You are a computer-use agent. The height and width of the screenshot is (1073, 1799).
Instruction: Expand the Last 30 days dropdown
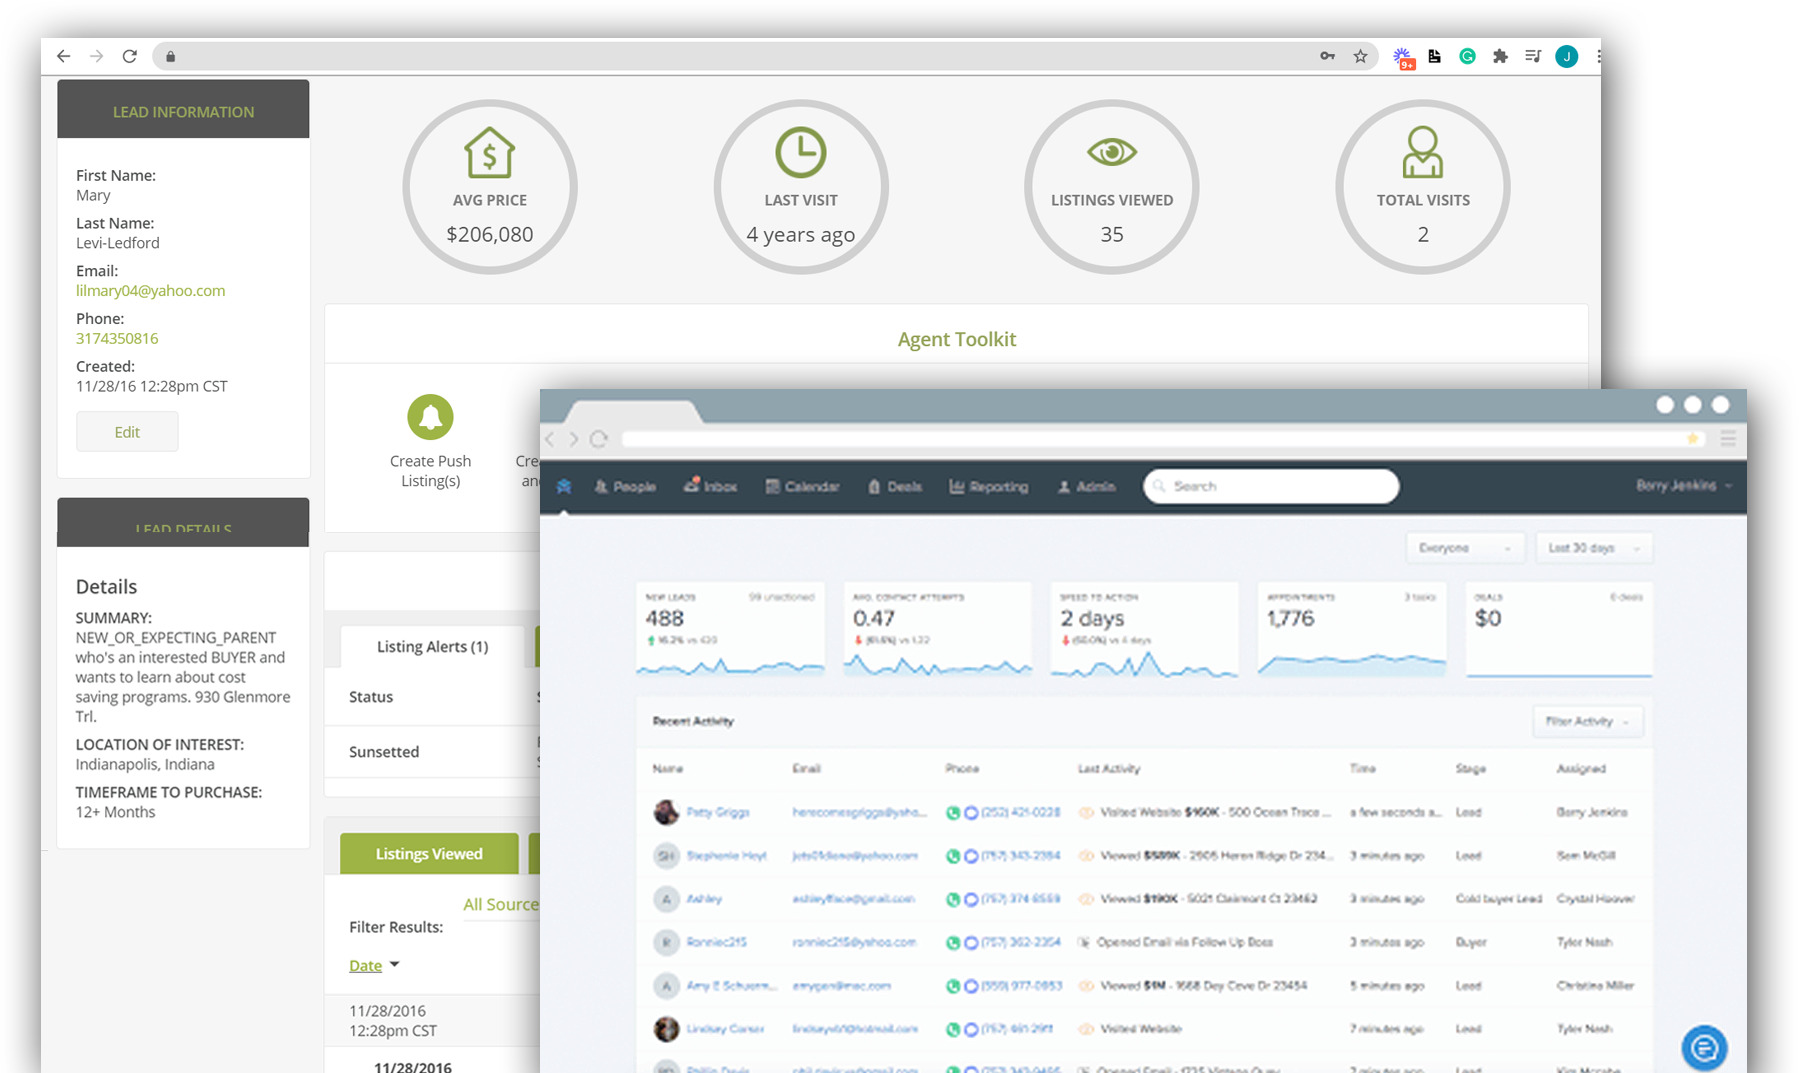[1593, 547]
